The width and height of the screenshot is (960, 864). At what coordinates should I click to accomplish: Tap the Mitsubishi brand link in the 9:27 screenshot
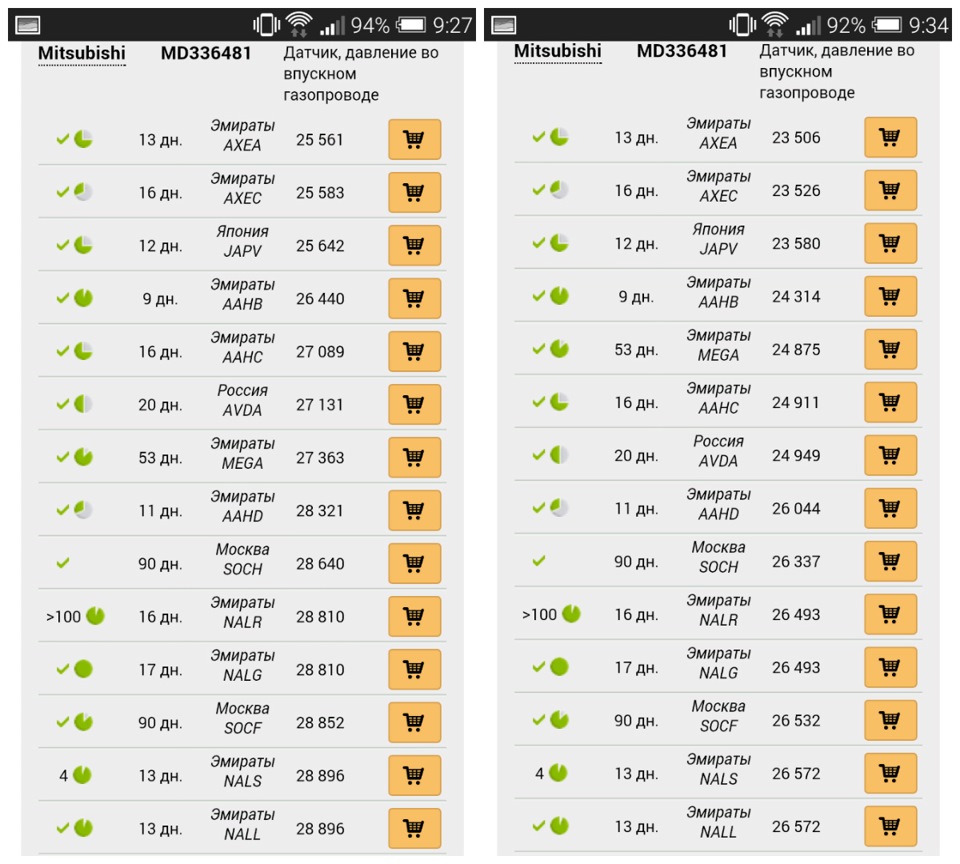point(81,53)
